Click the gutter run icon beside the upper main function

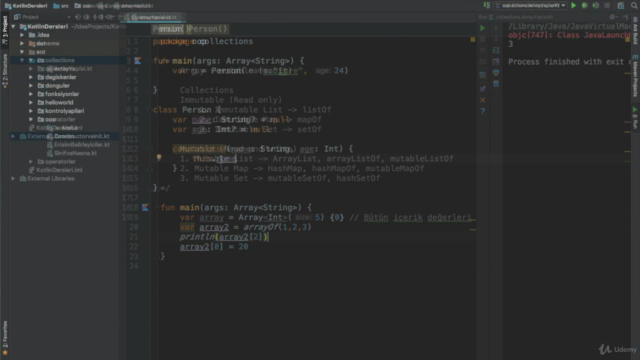pyautogui.click(x=138, y=61)
